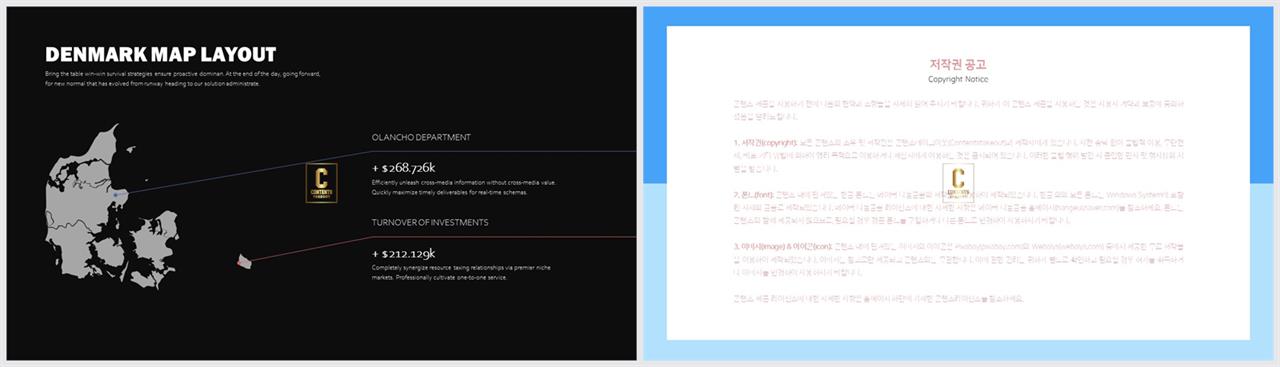Click the paragraph starting '2. 폰트(font)'
This screenshot has height=367, width=1280.
[x=958, y=208]
